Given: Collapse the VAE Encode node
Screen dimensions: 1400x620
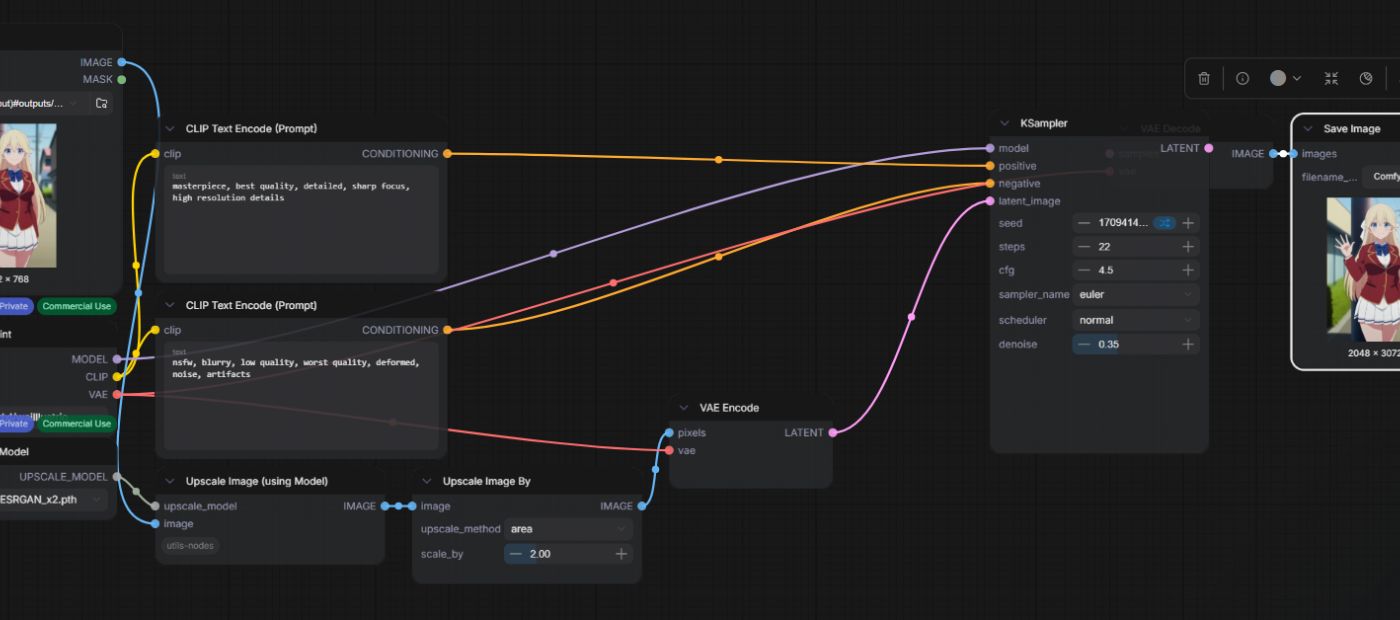Looking at the screenshot, I should pos(684,408).
